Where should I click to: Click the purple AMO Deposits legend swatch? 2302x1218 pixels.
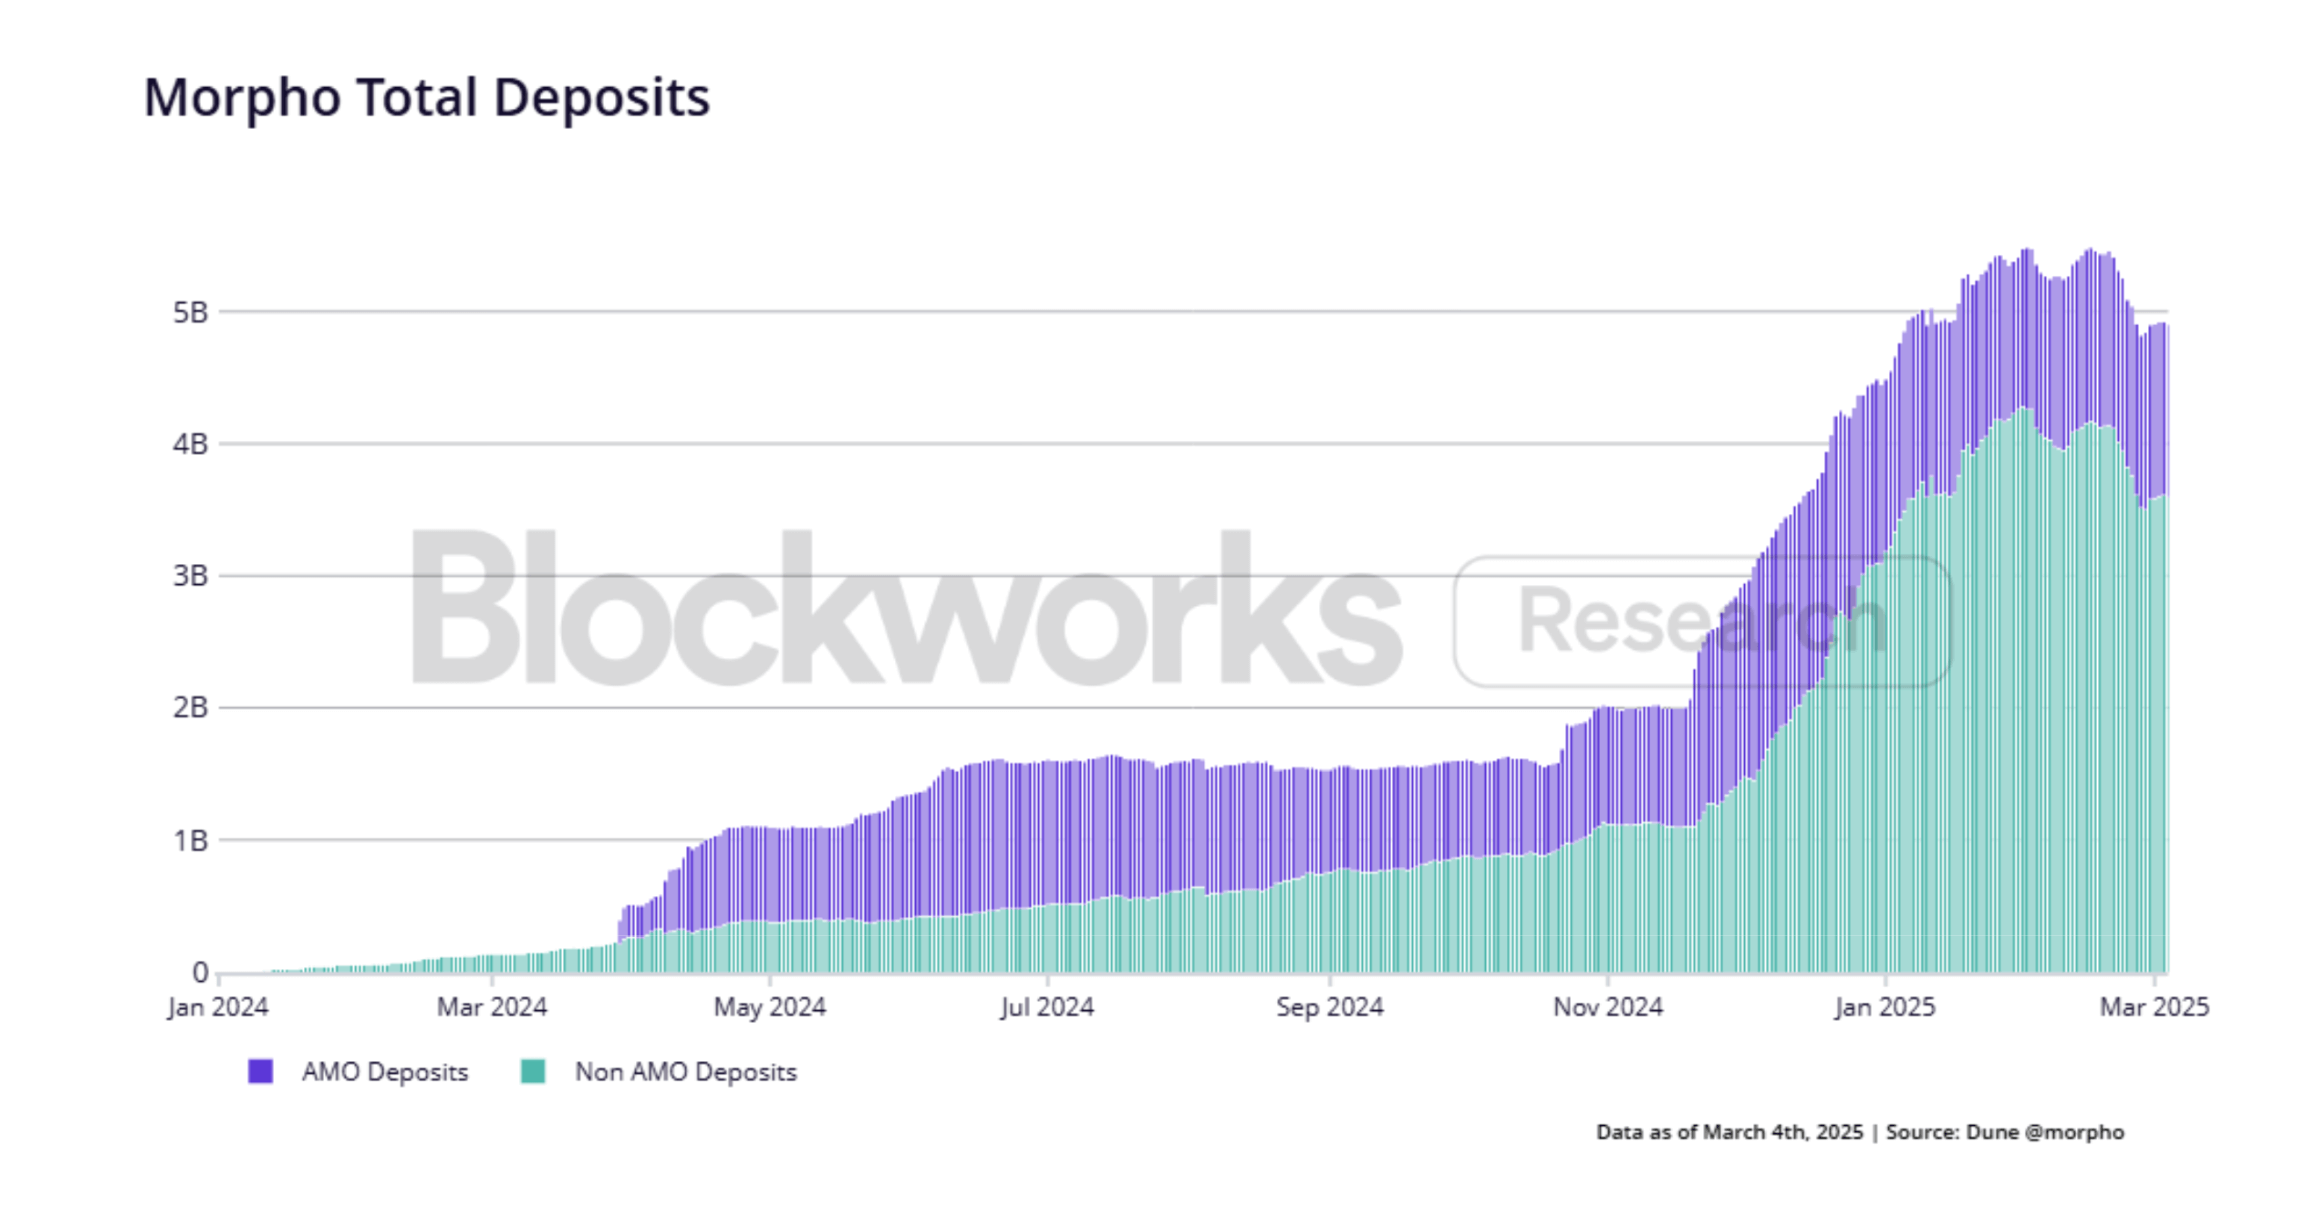[x=260, y=1071]
